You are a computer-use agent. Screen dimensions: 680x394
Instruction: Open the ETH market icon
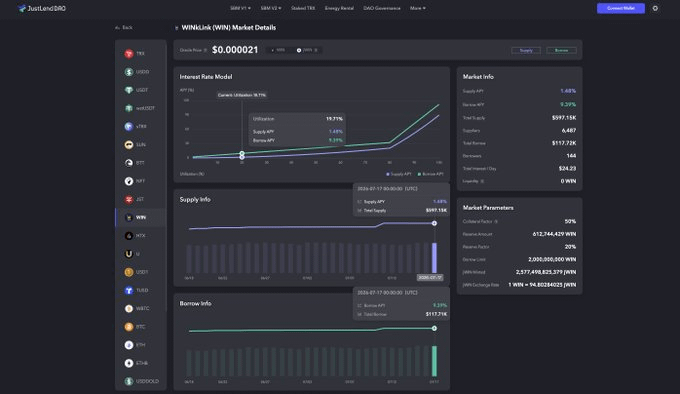129,345
